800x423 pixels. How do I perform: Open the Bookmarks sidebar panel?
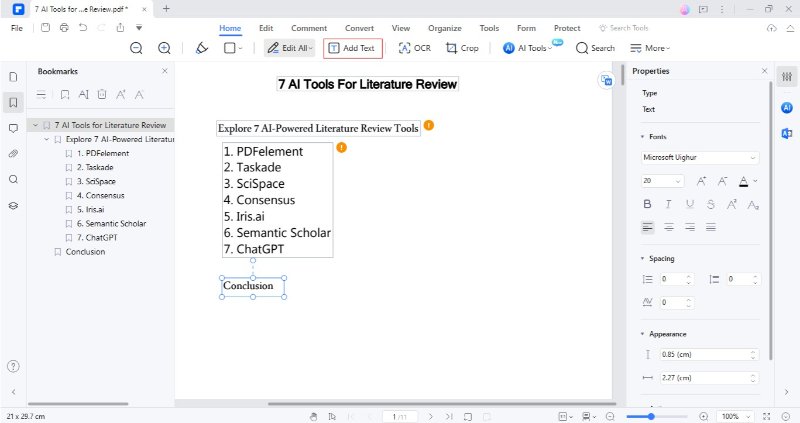point(13,103)
